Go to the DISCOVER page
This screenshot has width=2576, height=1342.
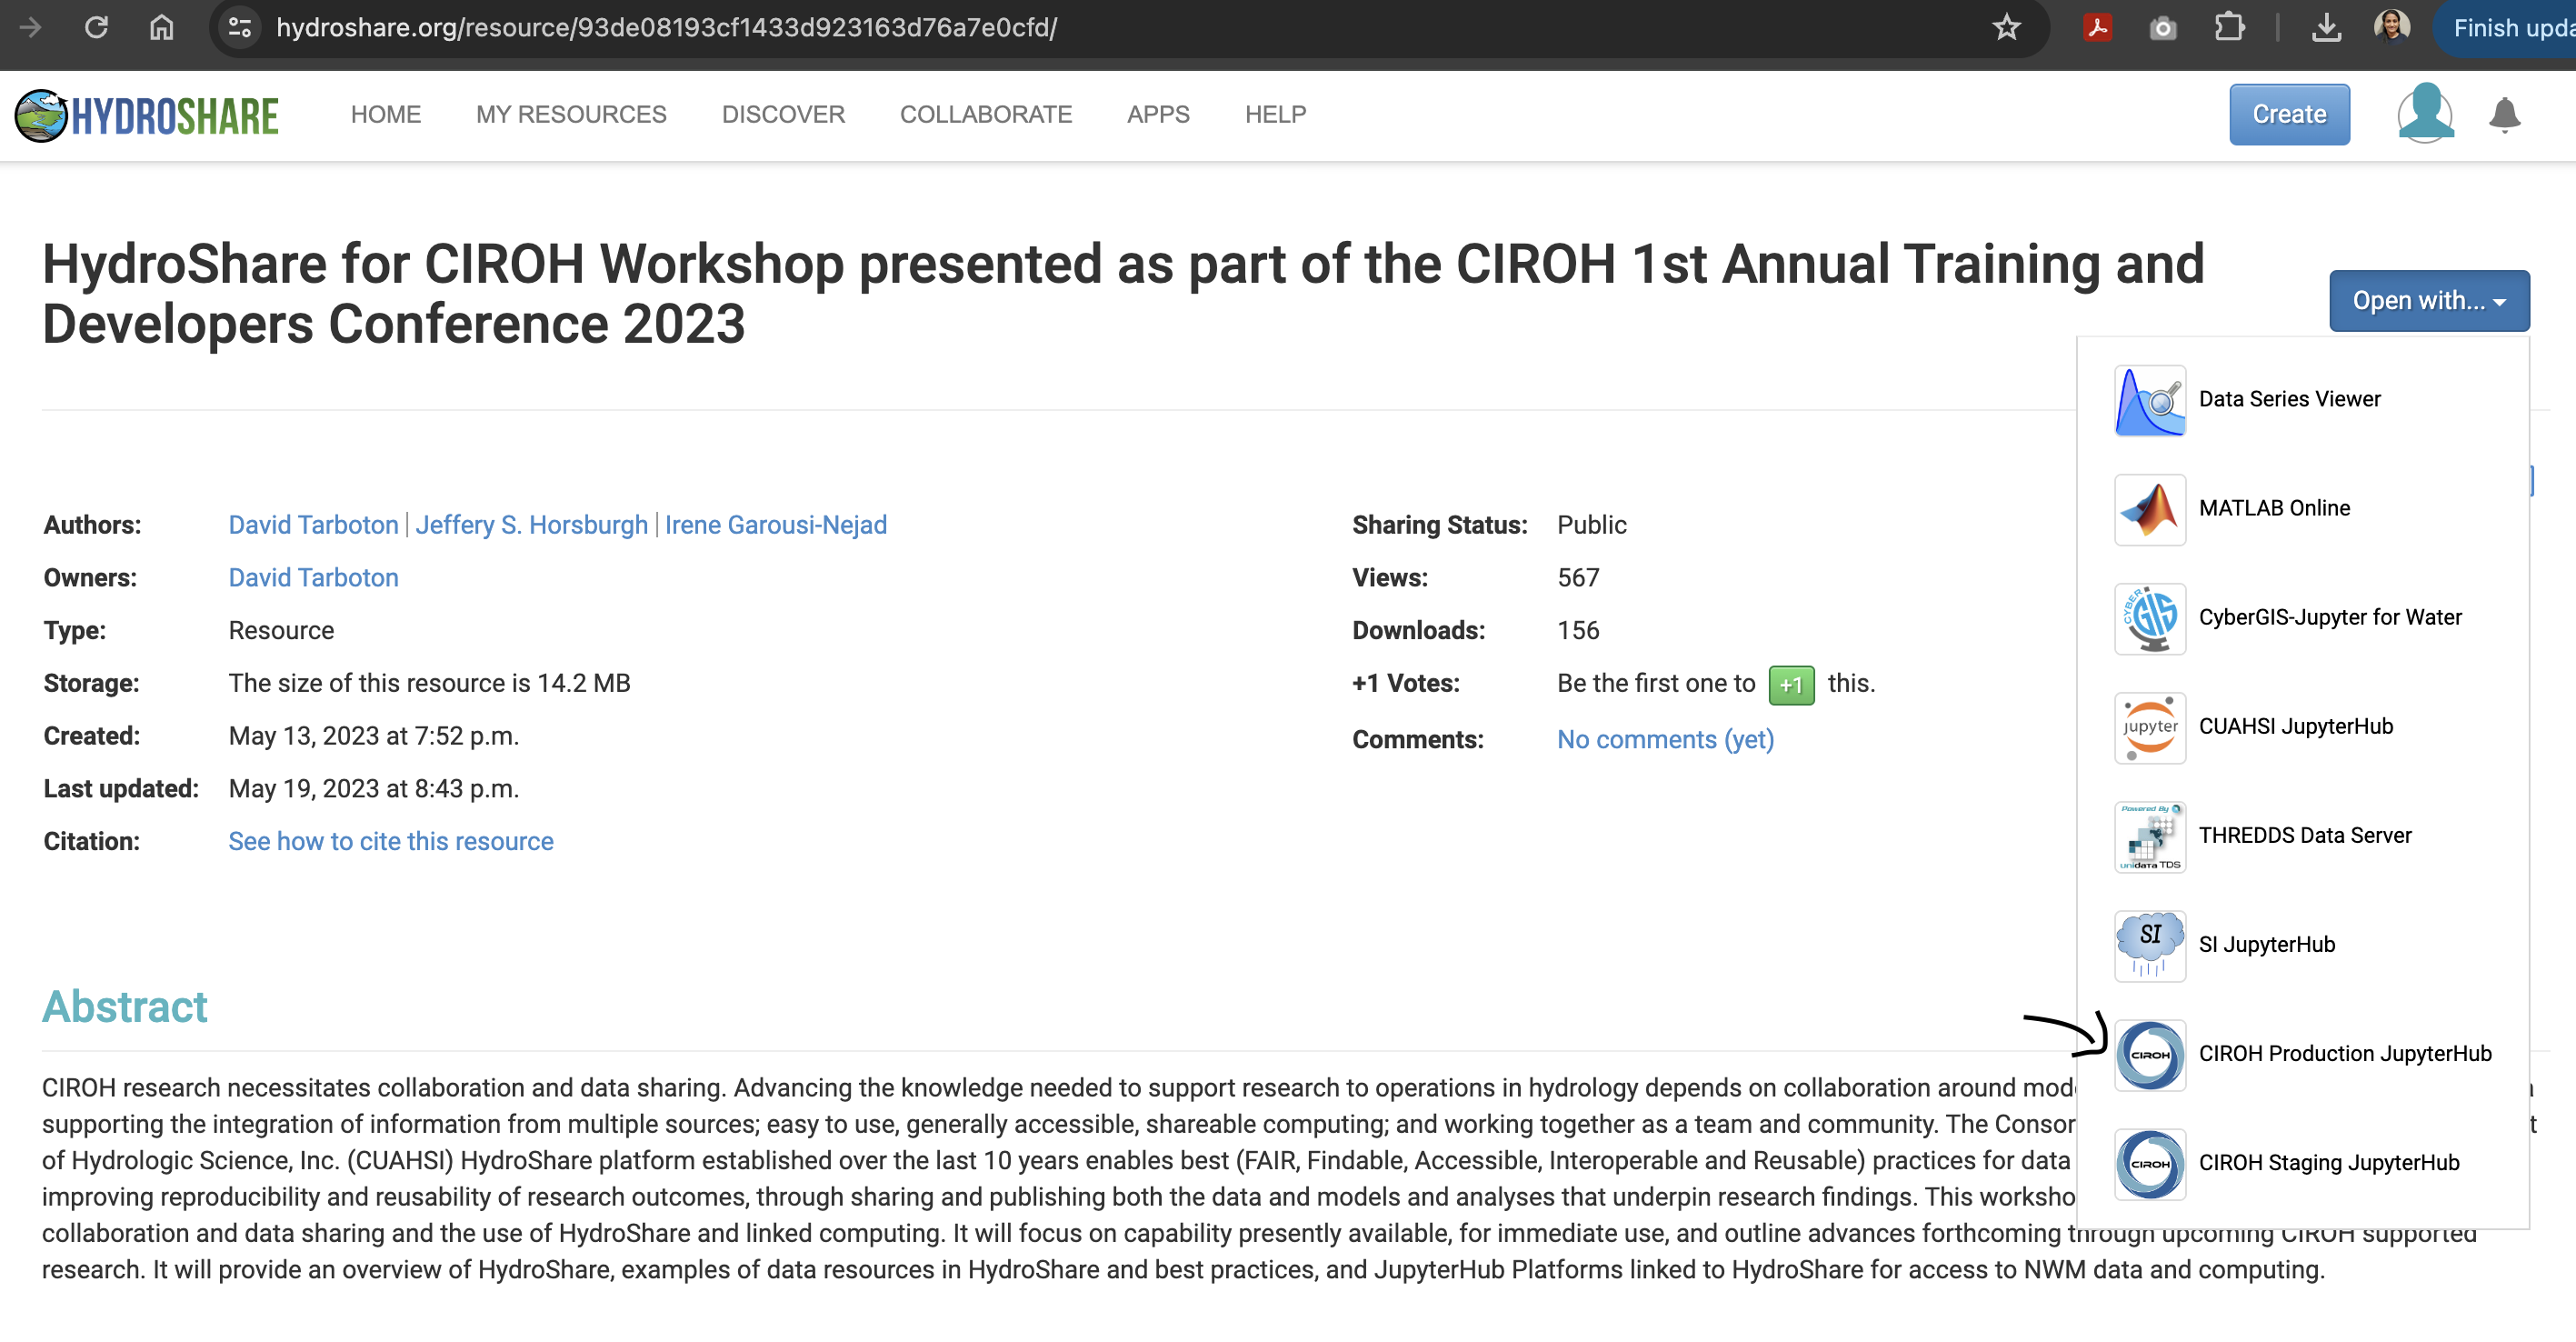783,115
